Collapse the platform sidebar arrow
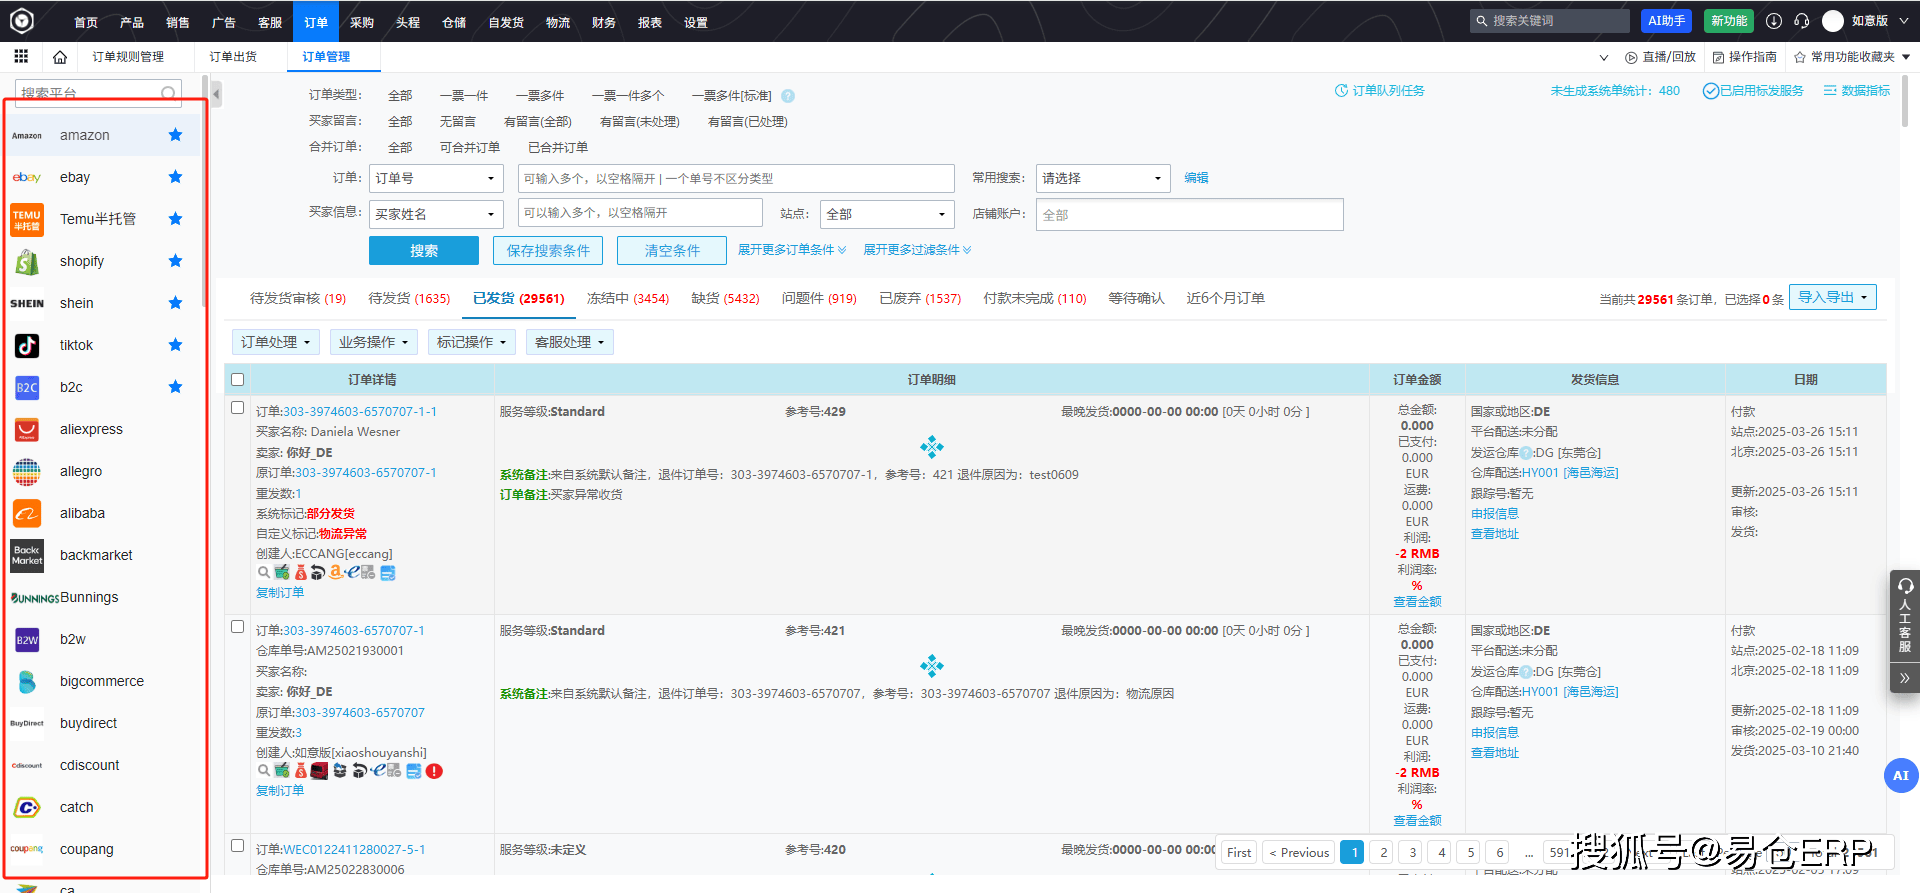The image size is (1920, 893). 216,95
